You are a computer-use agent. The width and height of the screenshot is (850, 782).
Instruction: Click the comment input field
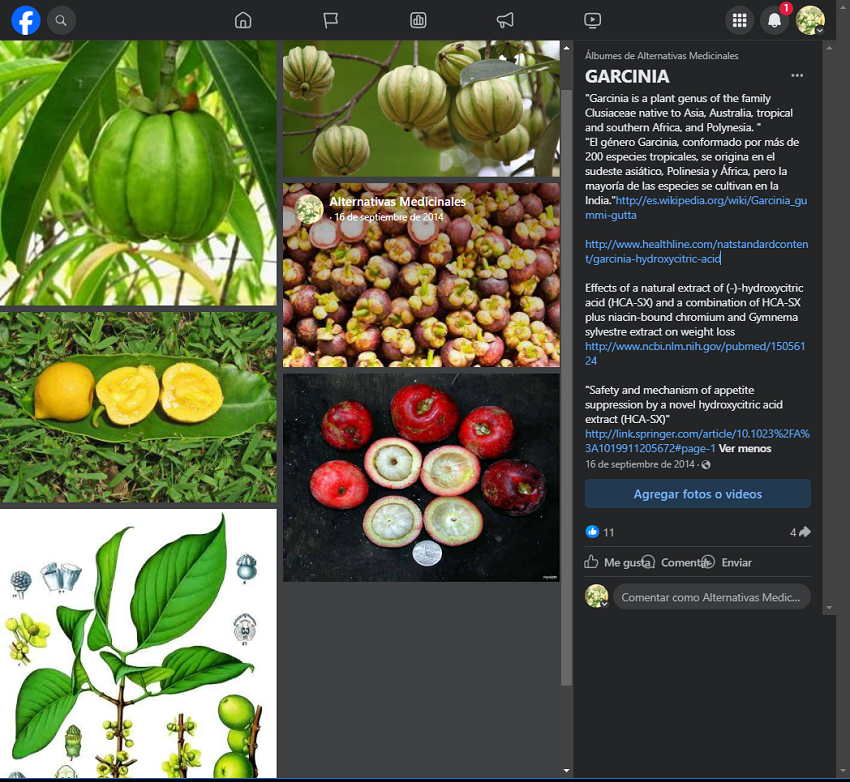(710, 597)
